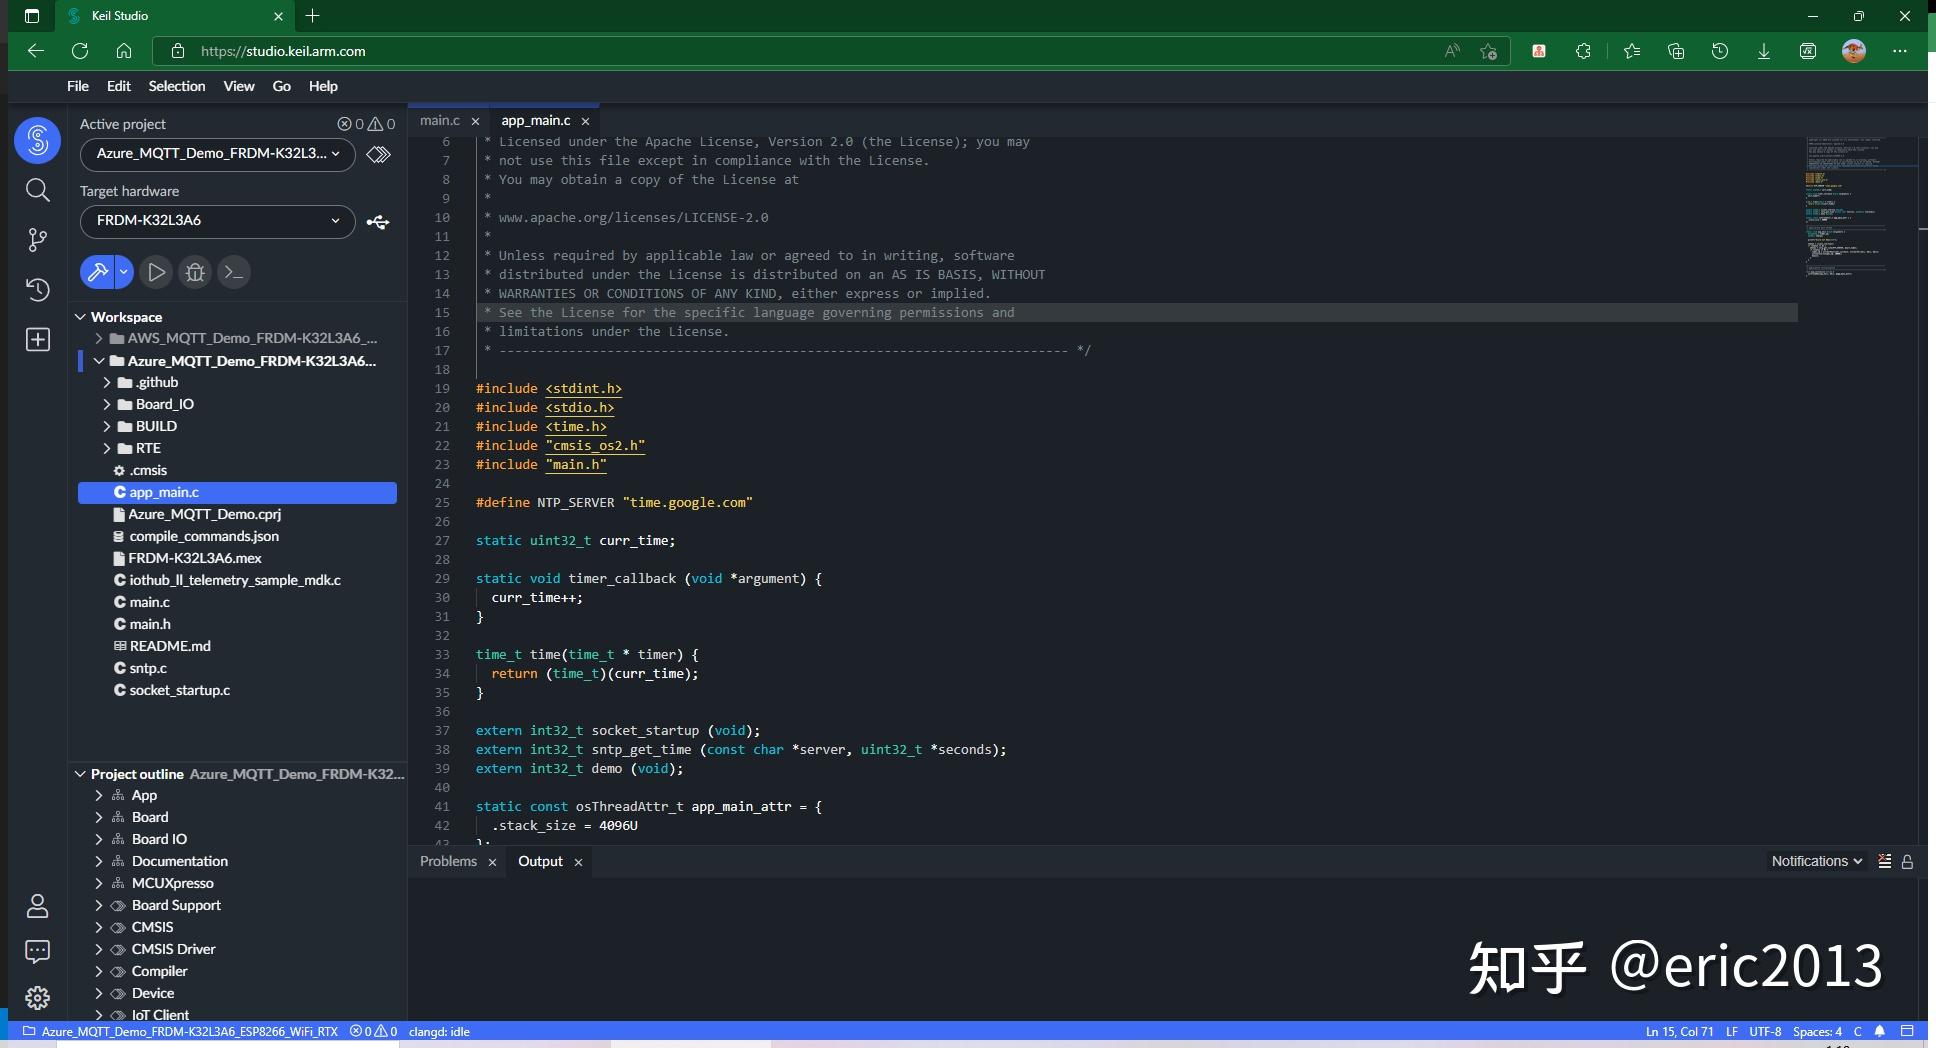Switch to the Problems panel tab

[448, 861]
